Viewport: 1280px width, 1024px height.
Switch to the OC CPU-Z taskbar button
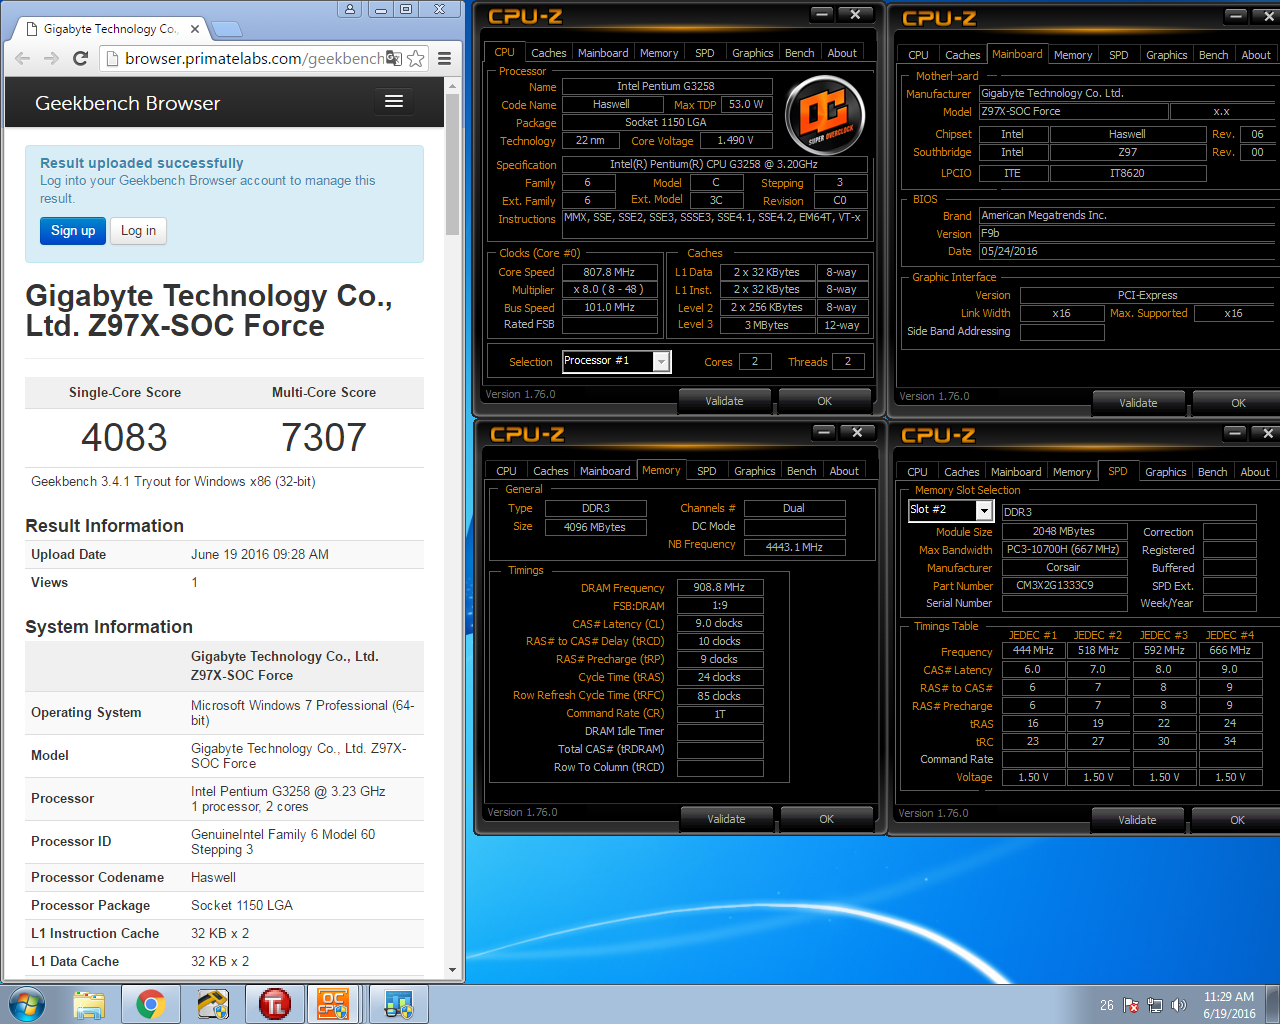point(334,1004)
